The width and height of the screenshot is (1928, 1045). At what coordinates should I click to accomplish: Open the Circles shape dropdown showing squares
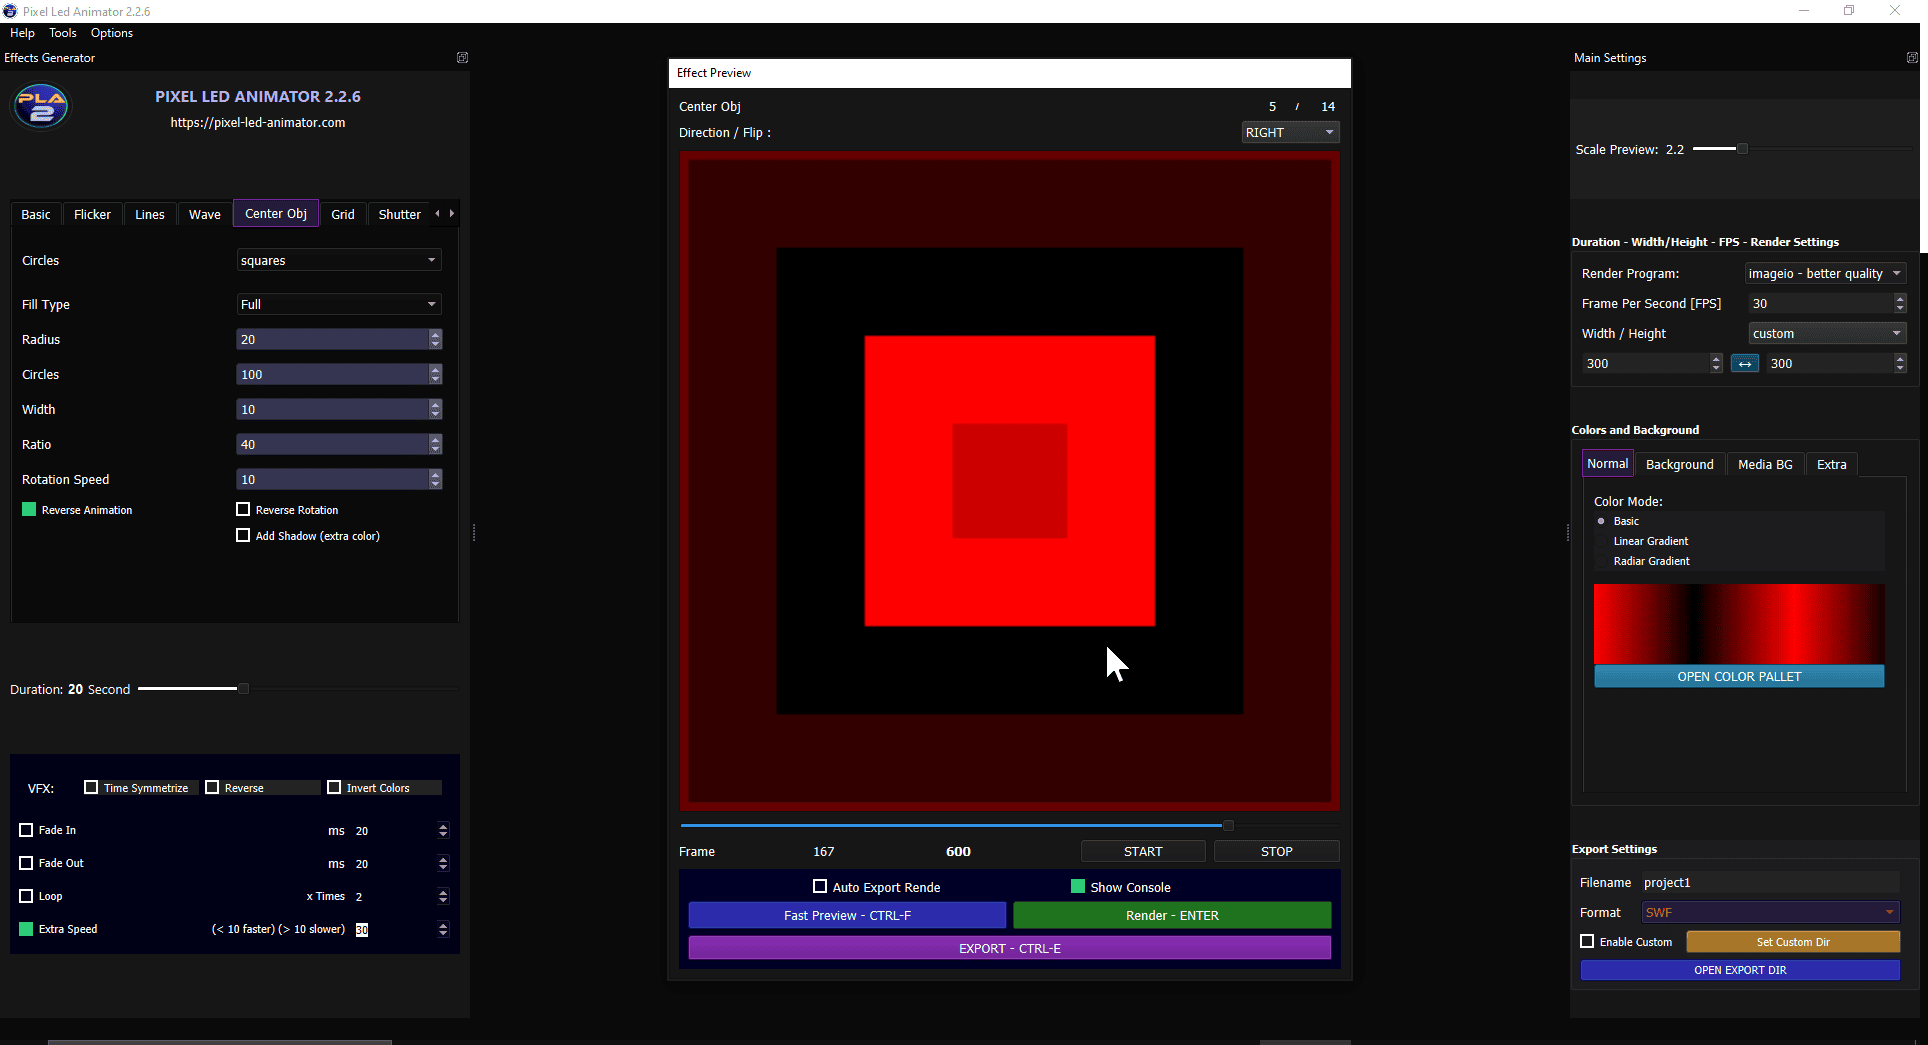click(338, 260)
